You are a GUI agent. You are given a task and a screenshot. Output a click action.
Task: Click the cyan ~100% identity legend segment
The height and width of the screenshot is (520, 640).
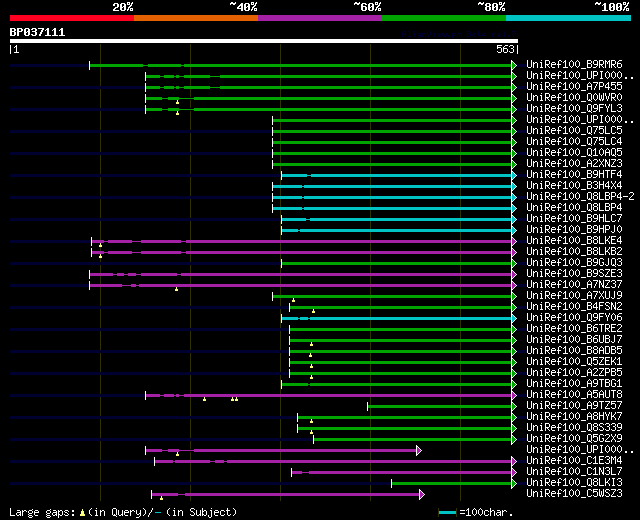567,18
